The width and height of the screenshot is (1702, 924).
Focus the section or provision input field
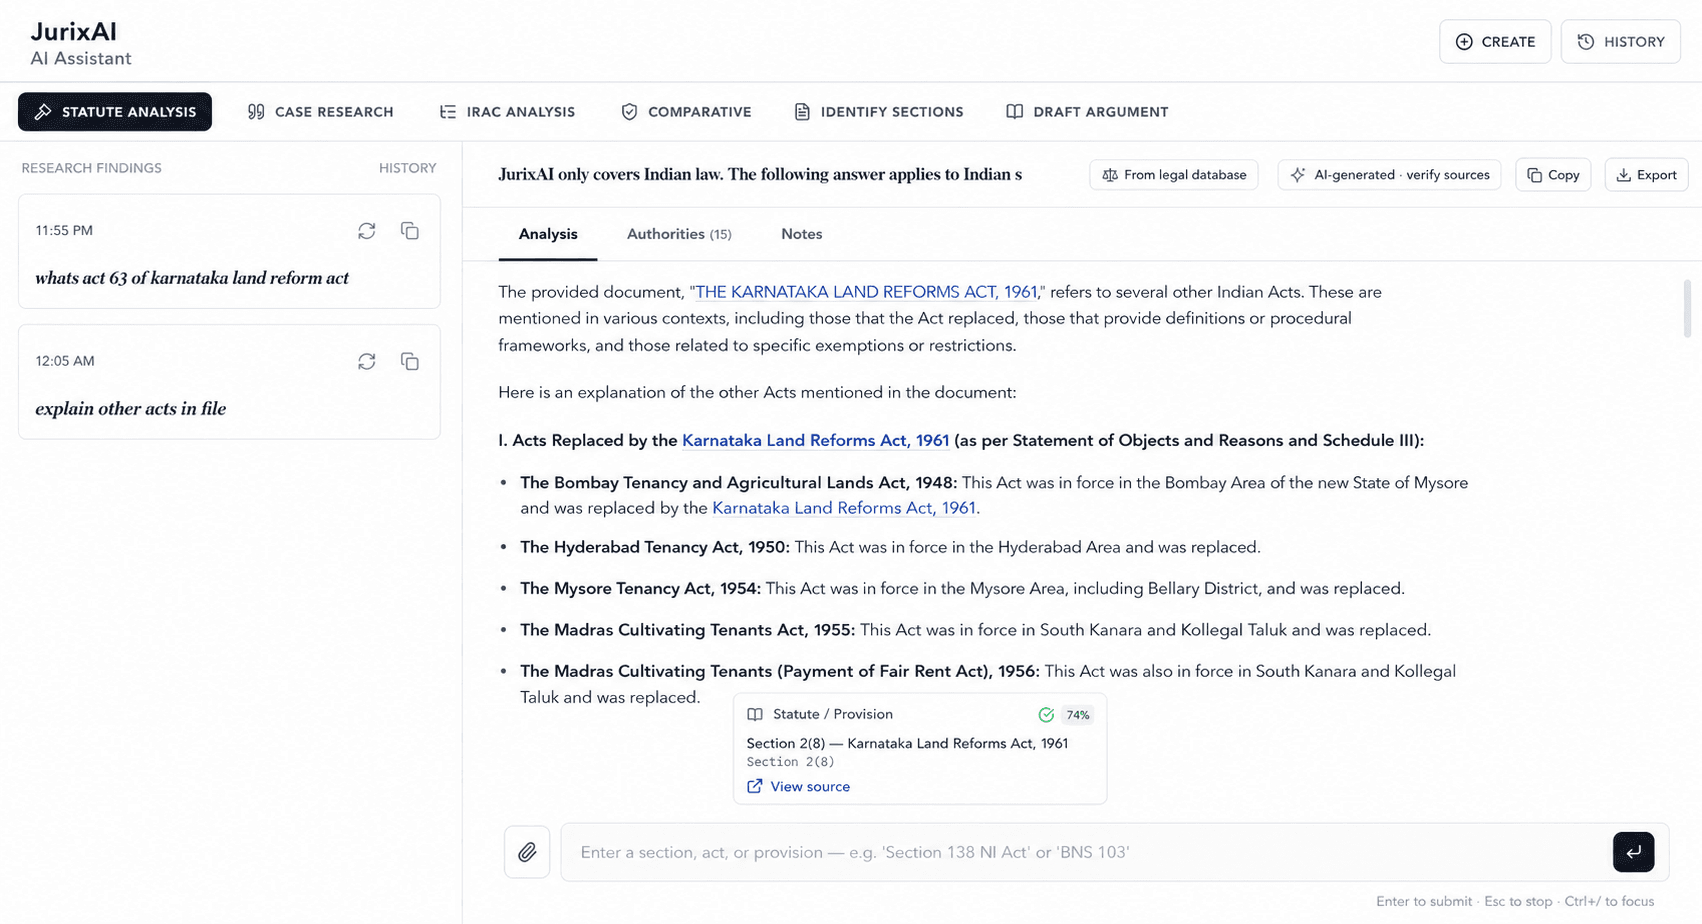point(1085,852)
